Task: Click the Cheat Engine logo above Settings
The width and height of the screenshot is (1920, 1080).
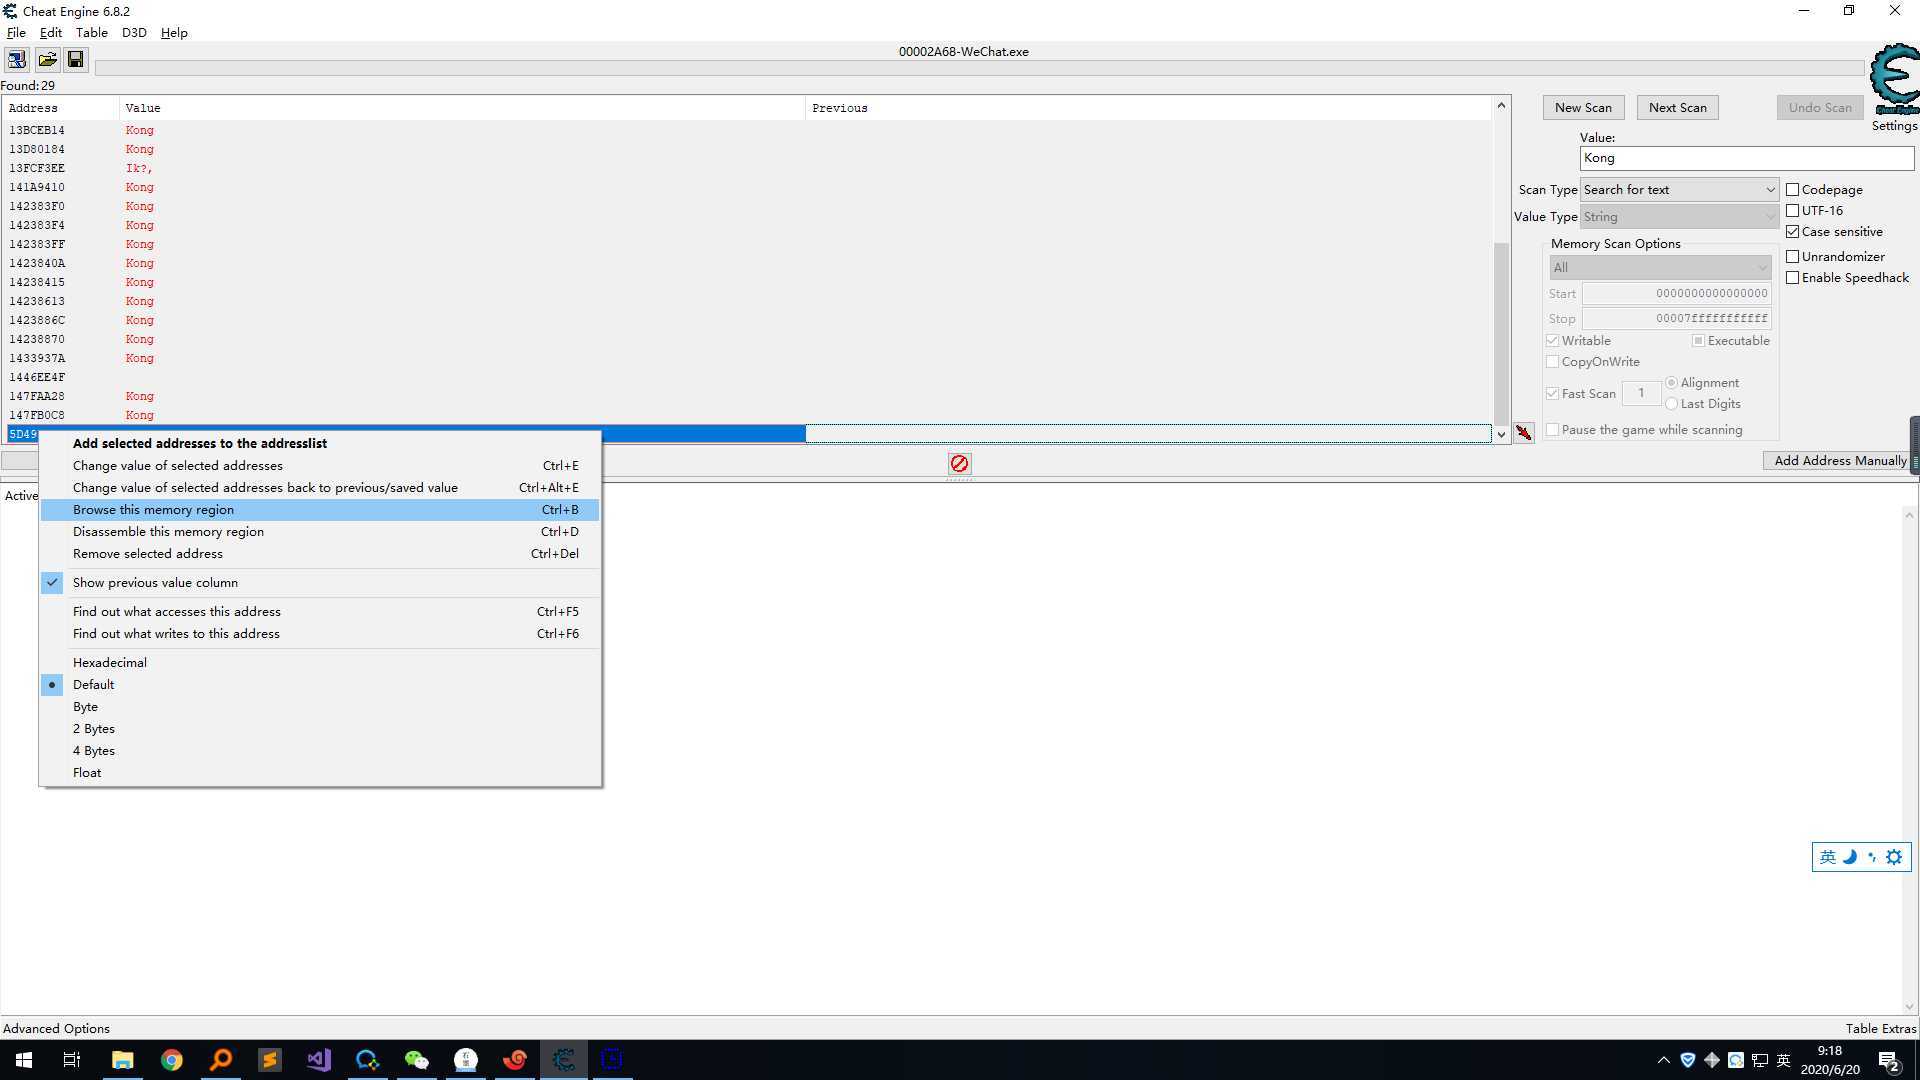Action: [1894, 80]
